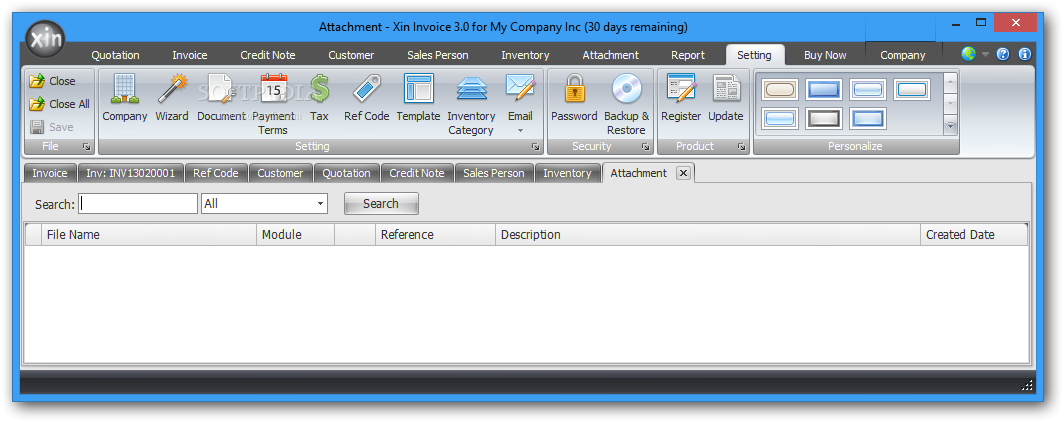This screenshot has height=422, width=1064.
Task: Switch to the Quotation document tab
Action: pos(347,173)
